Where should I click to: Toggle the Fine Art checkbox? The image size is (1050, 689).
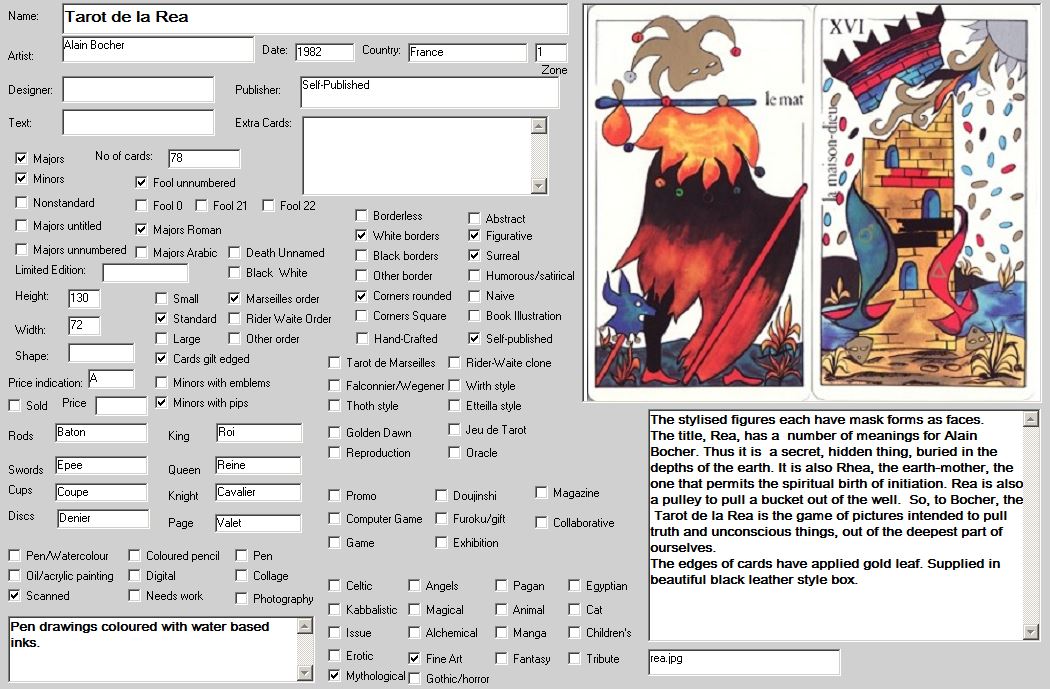tap(415, 659)
